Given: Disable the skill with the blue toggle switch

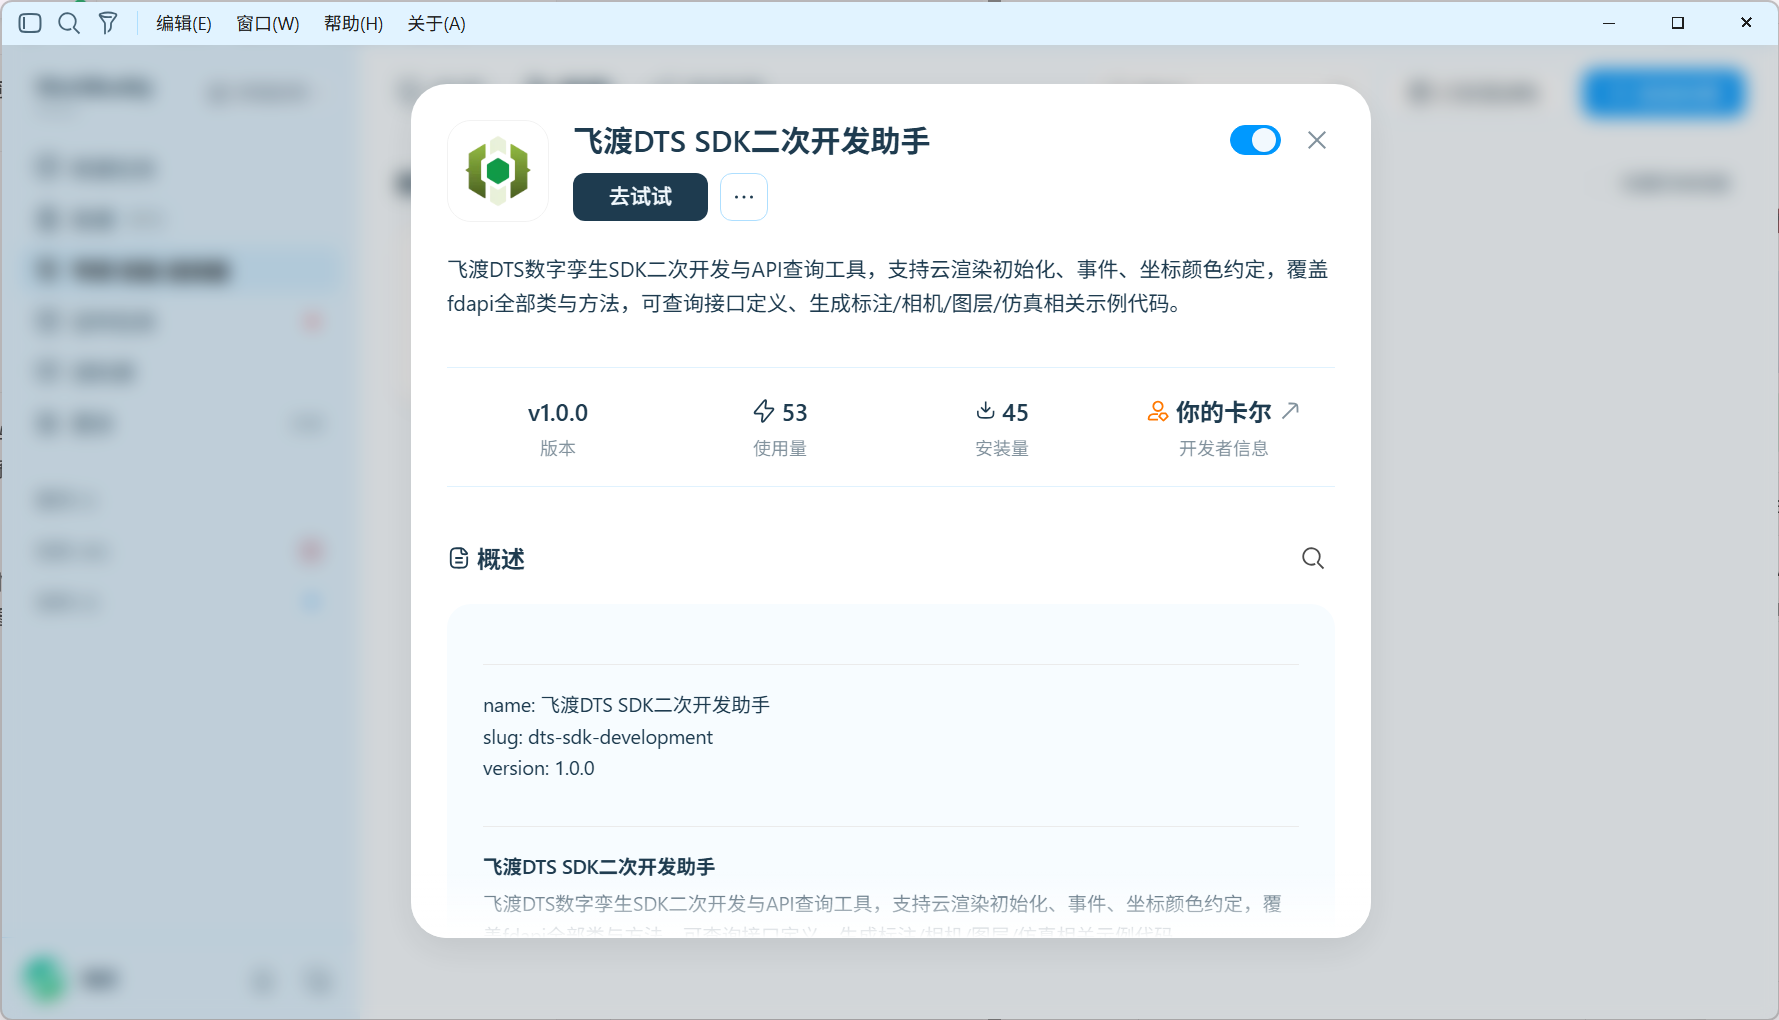Looking at the screenshot, I should [1255, 140].
